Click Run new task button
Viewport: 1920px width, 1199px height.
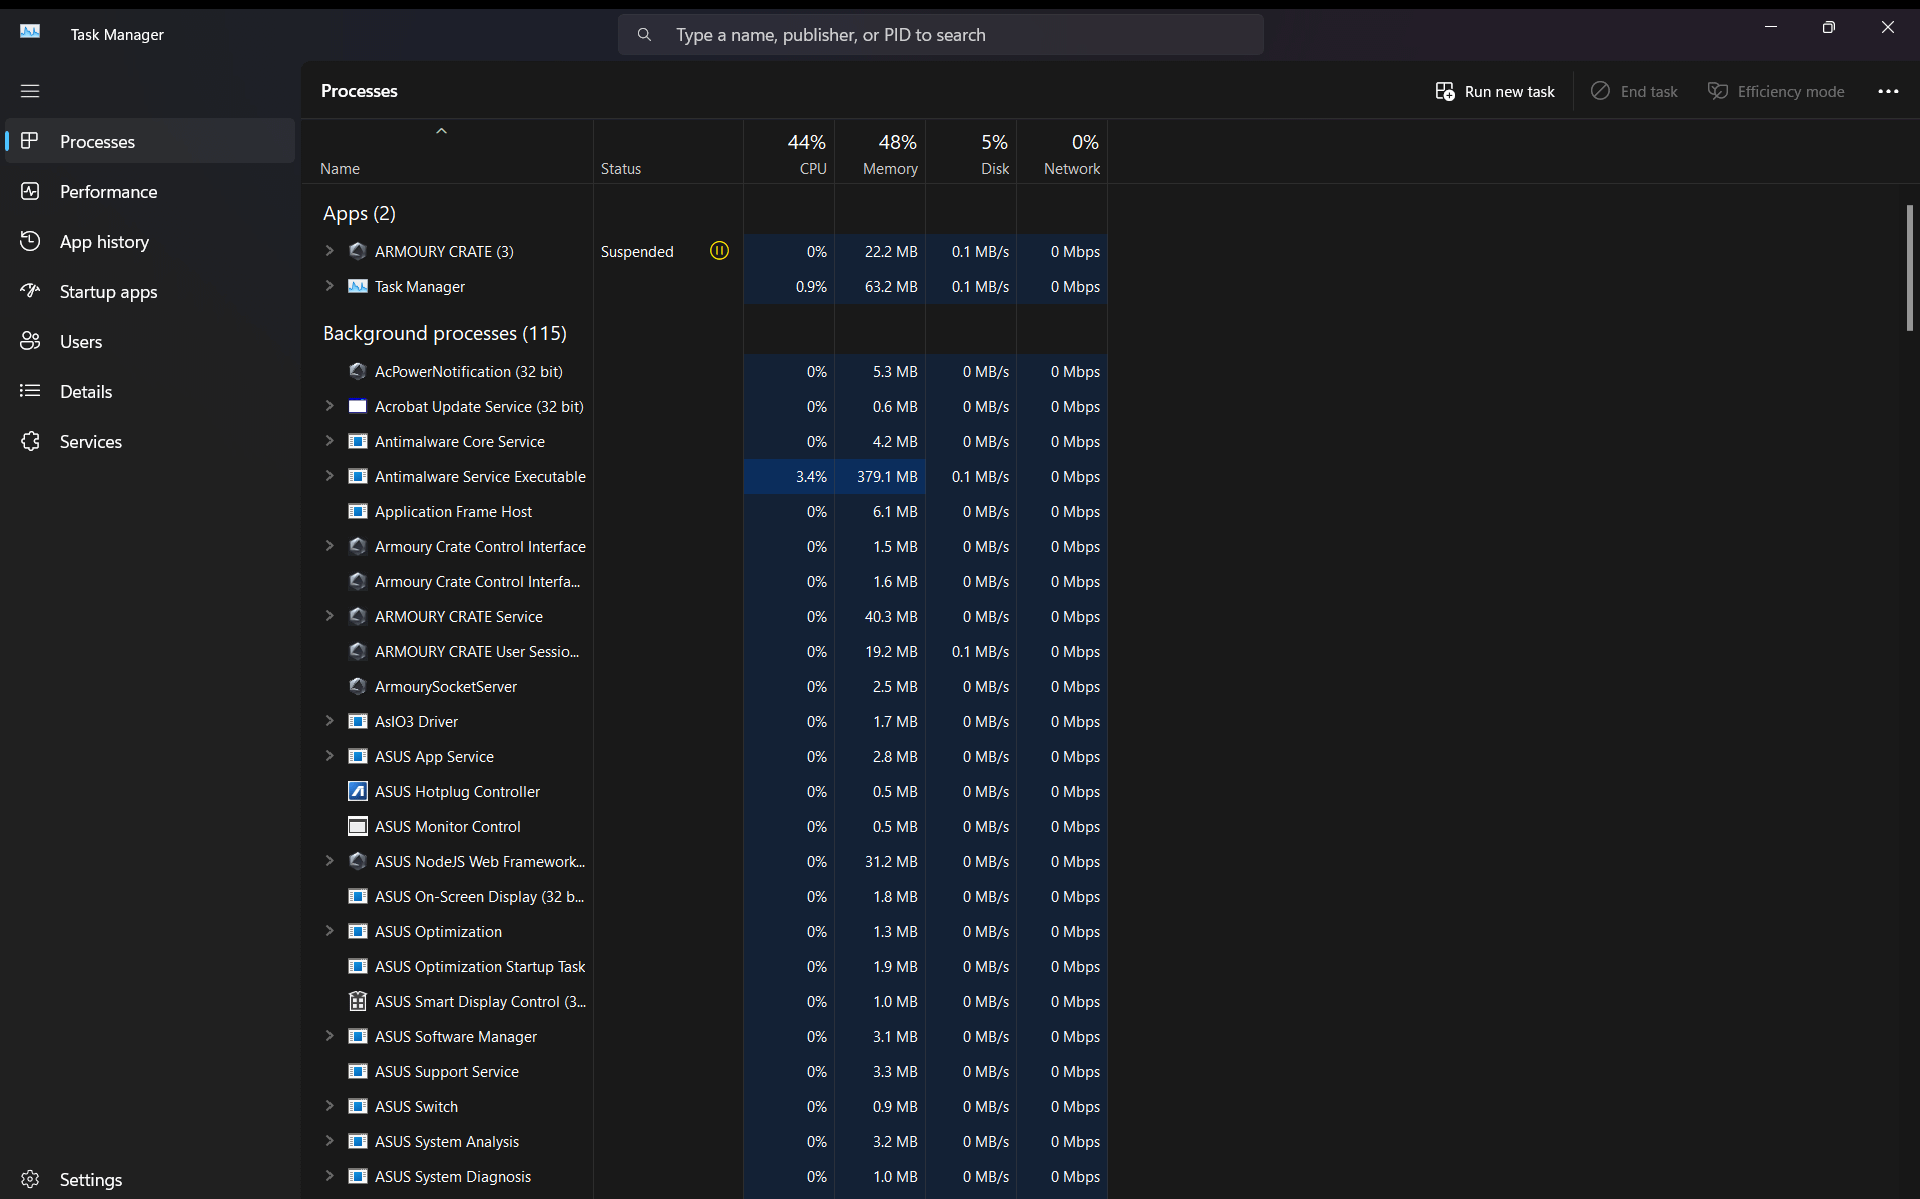click(x=1495, y=91)
